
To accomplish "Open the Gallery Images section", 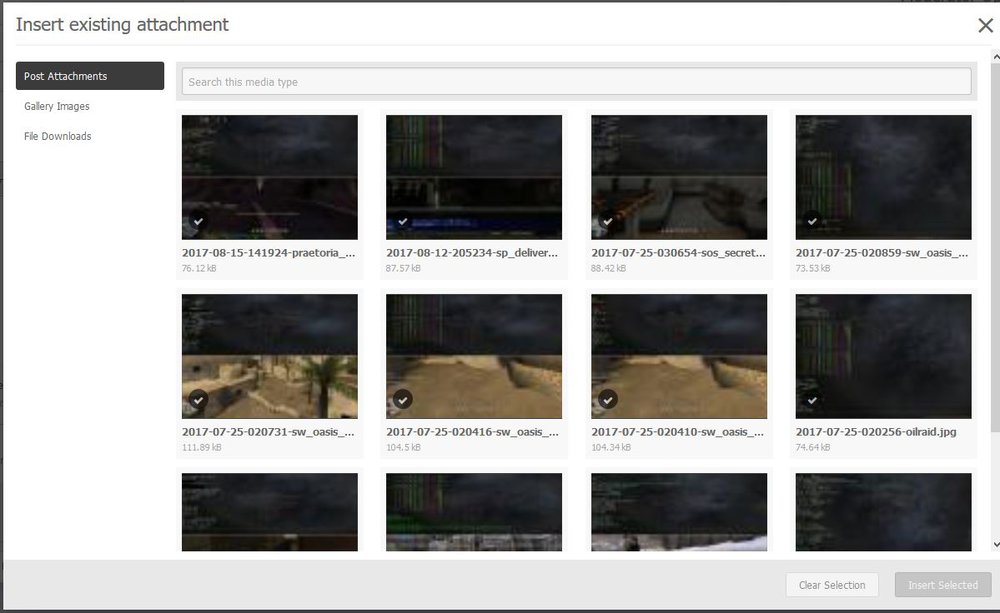I will (x=57, y=106).
